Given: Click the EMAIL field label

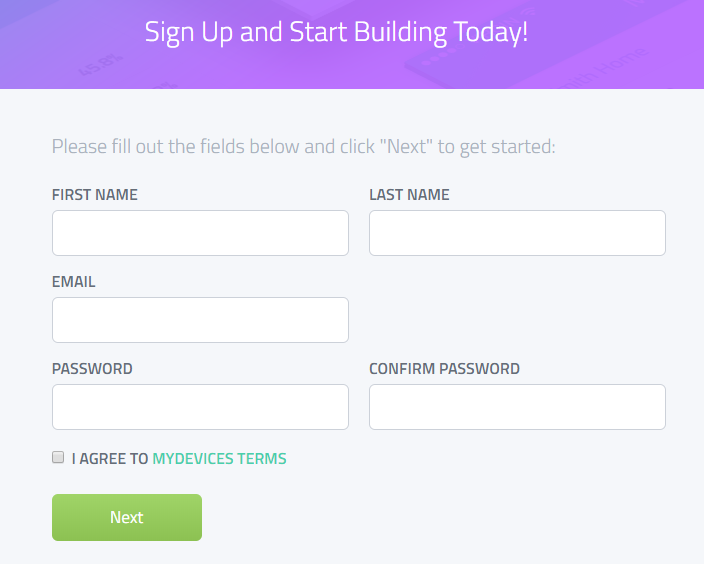Looking at the screenshot, I should [x=74, y=282].
